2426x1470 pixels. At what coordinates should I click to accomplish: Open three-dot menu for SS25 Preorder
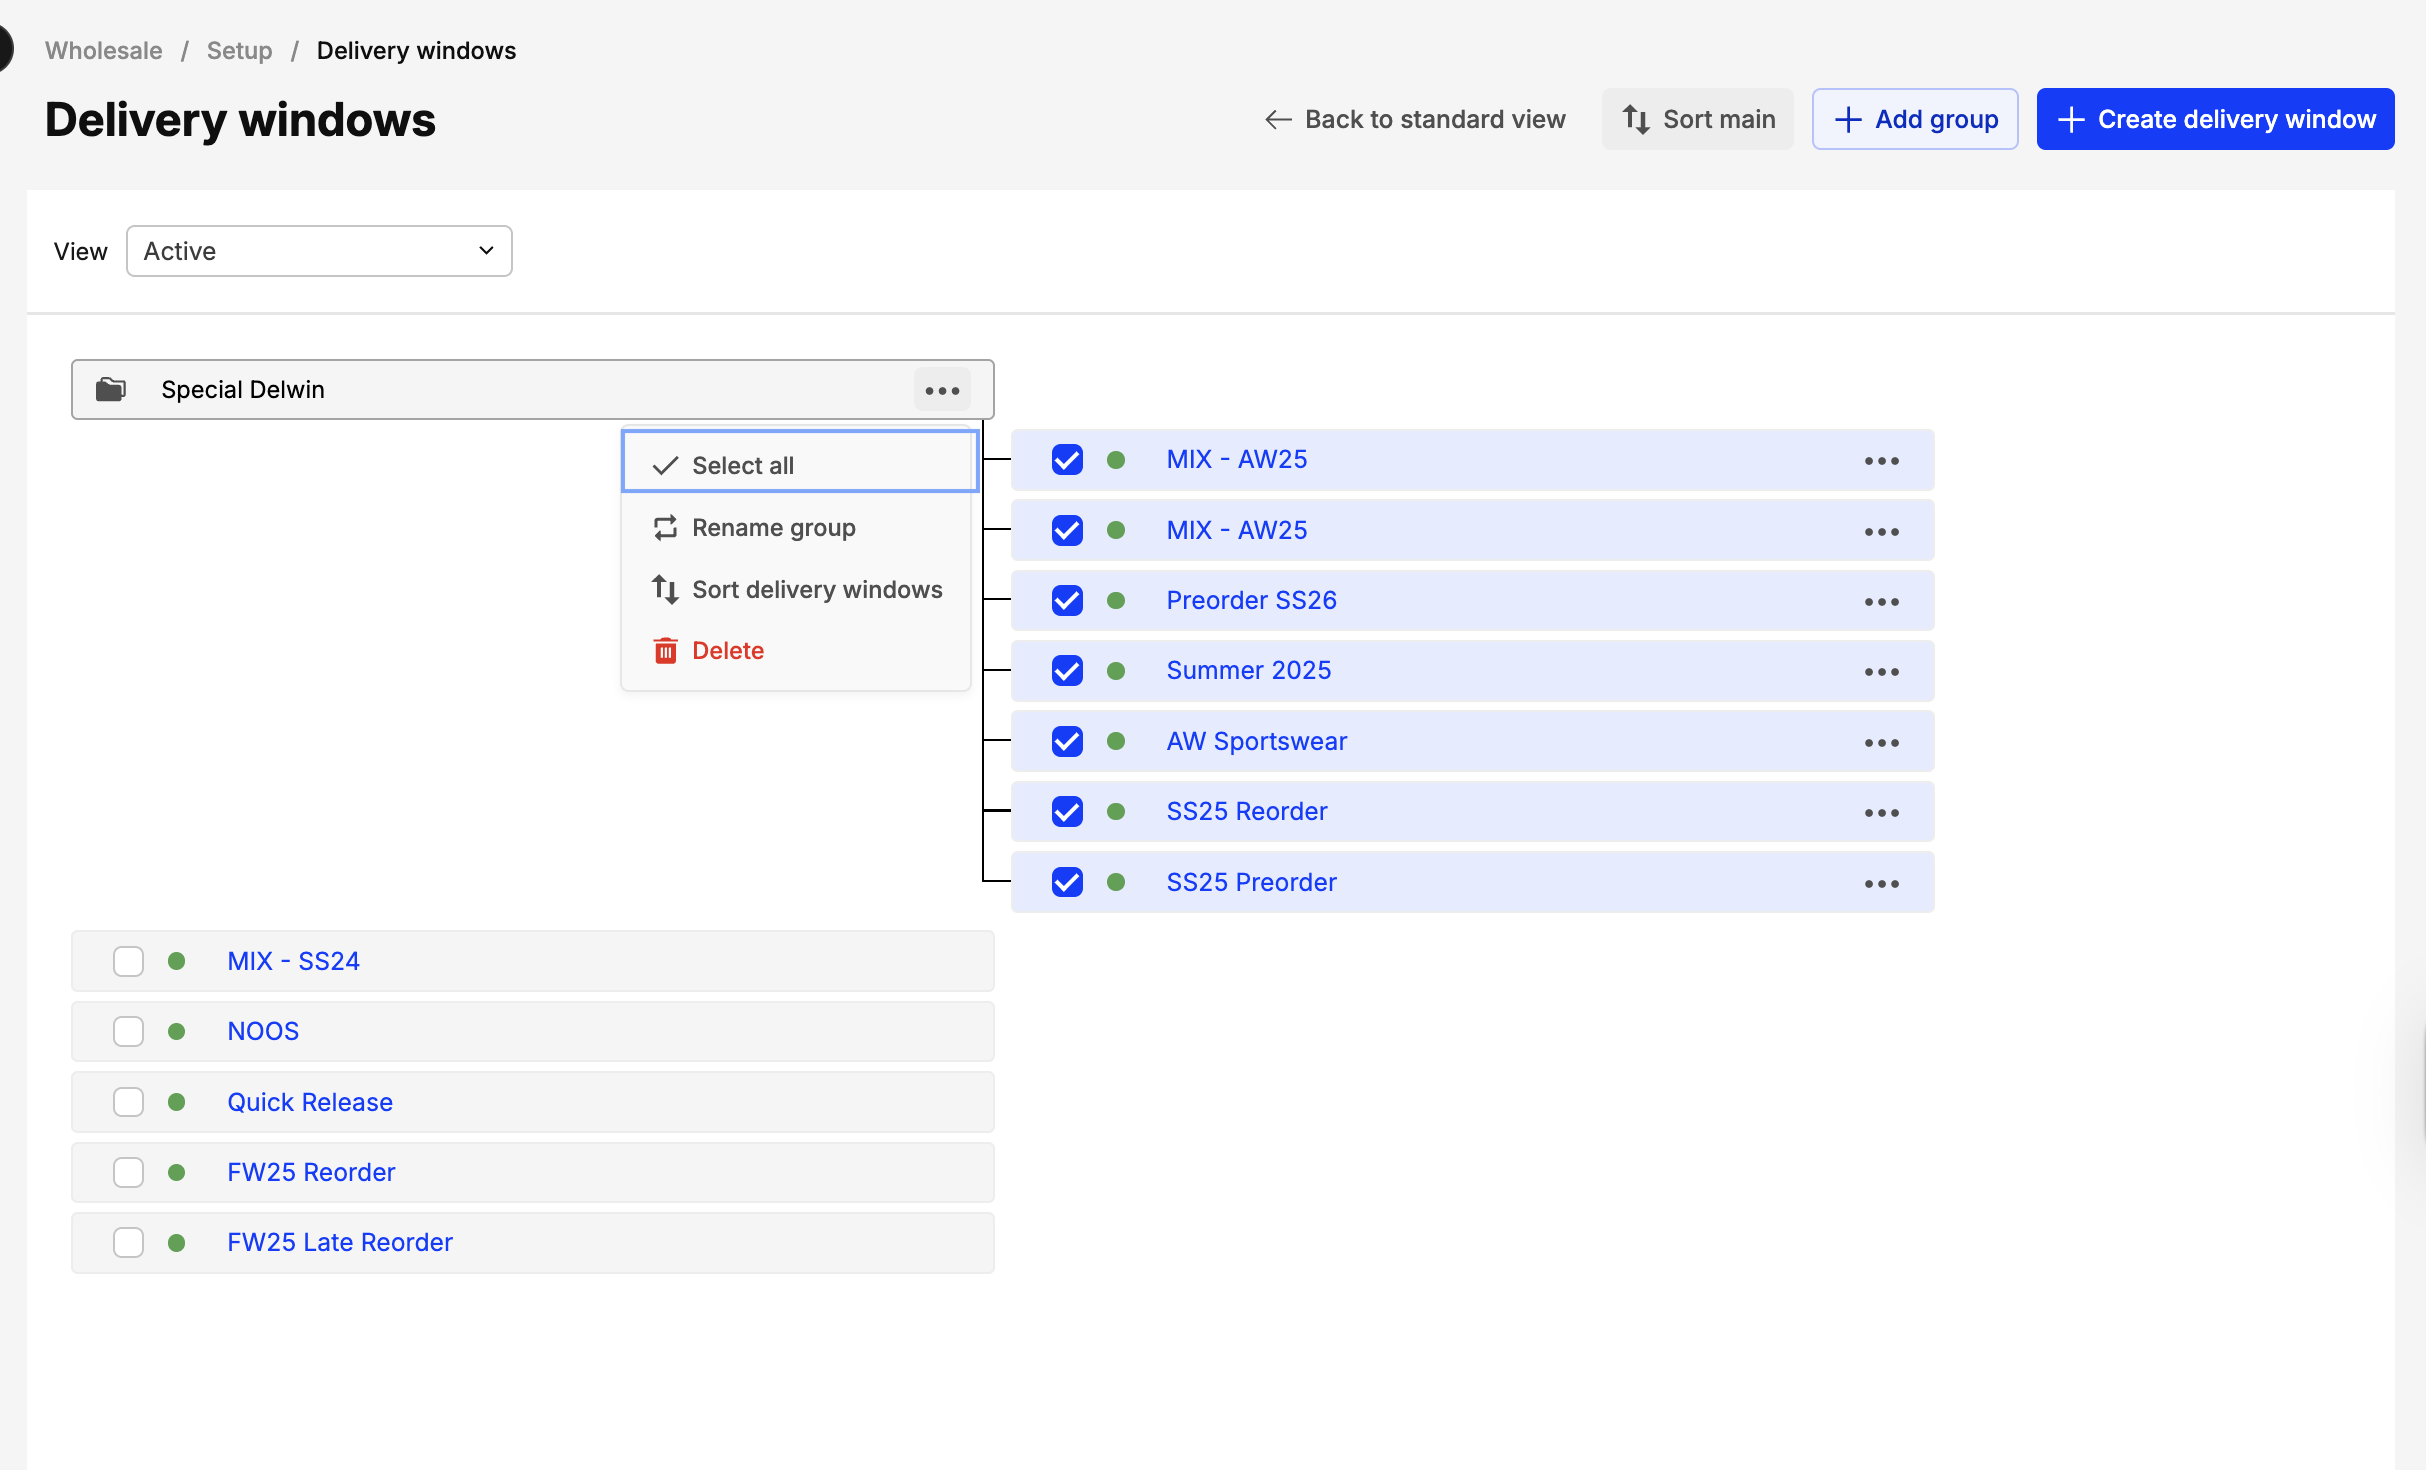coord(1881,883)
